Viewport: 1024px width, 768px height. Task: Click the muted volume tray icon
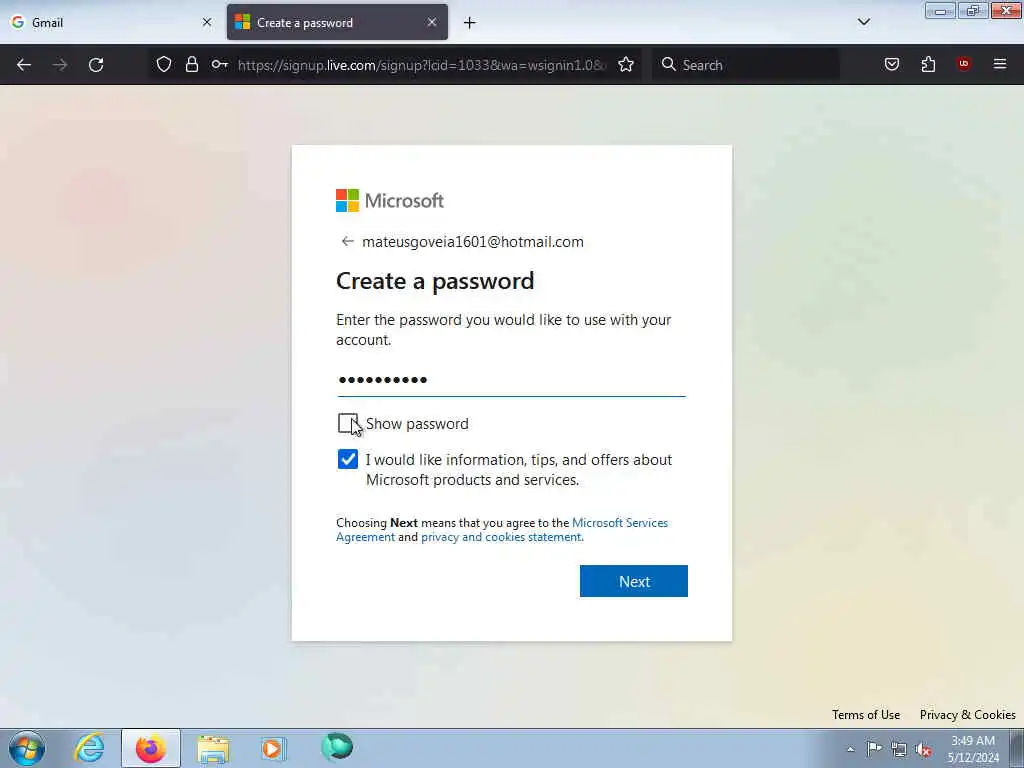(923, 749)
